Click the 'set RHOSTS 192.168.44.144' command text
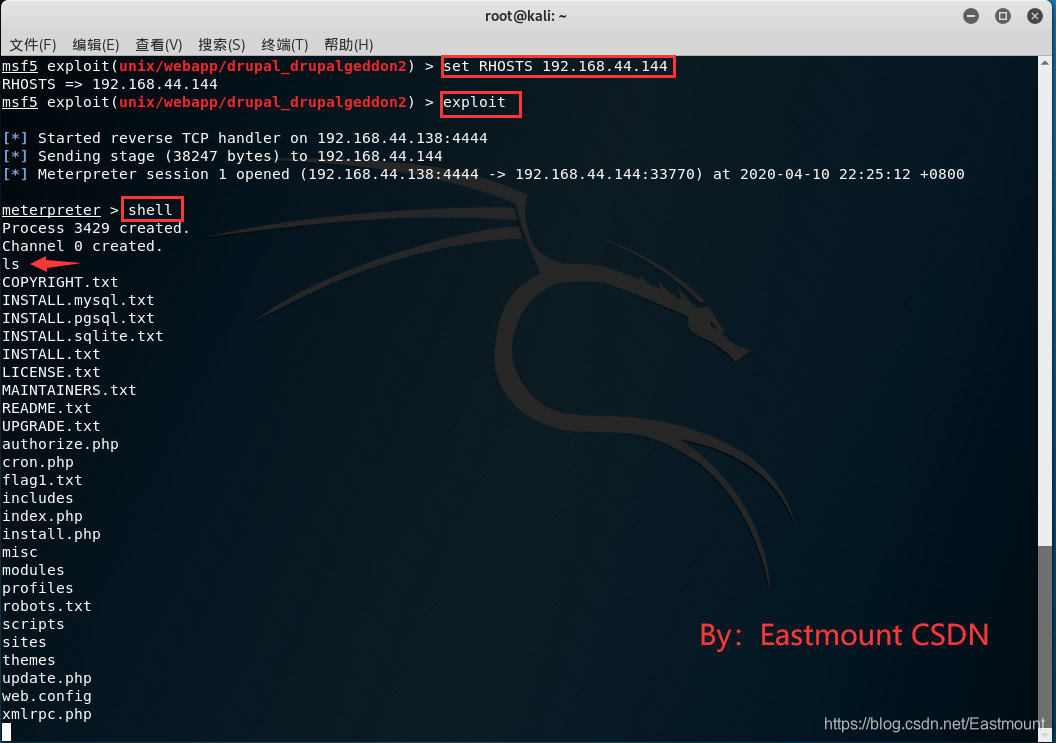 [555, 66]
